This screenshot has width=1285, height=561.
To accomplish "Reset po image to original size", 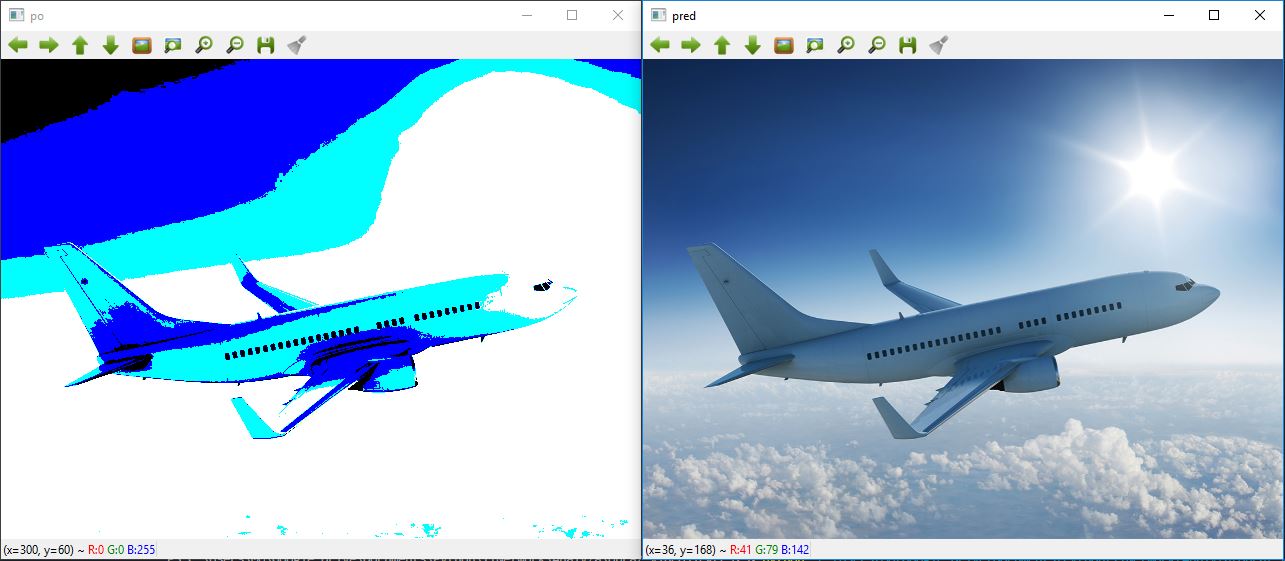I will [142, 45].
